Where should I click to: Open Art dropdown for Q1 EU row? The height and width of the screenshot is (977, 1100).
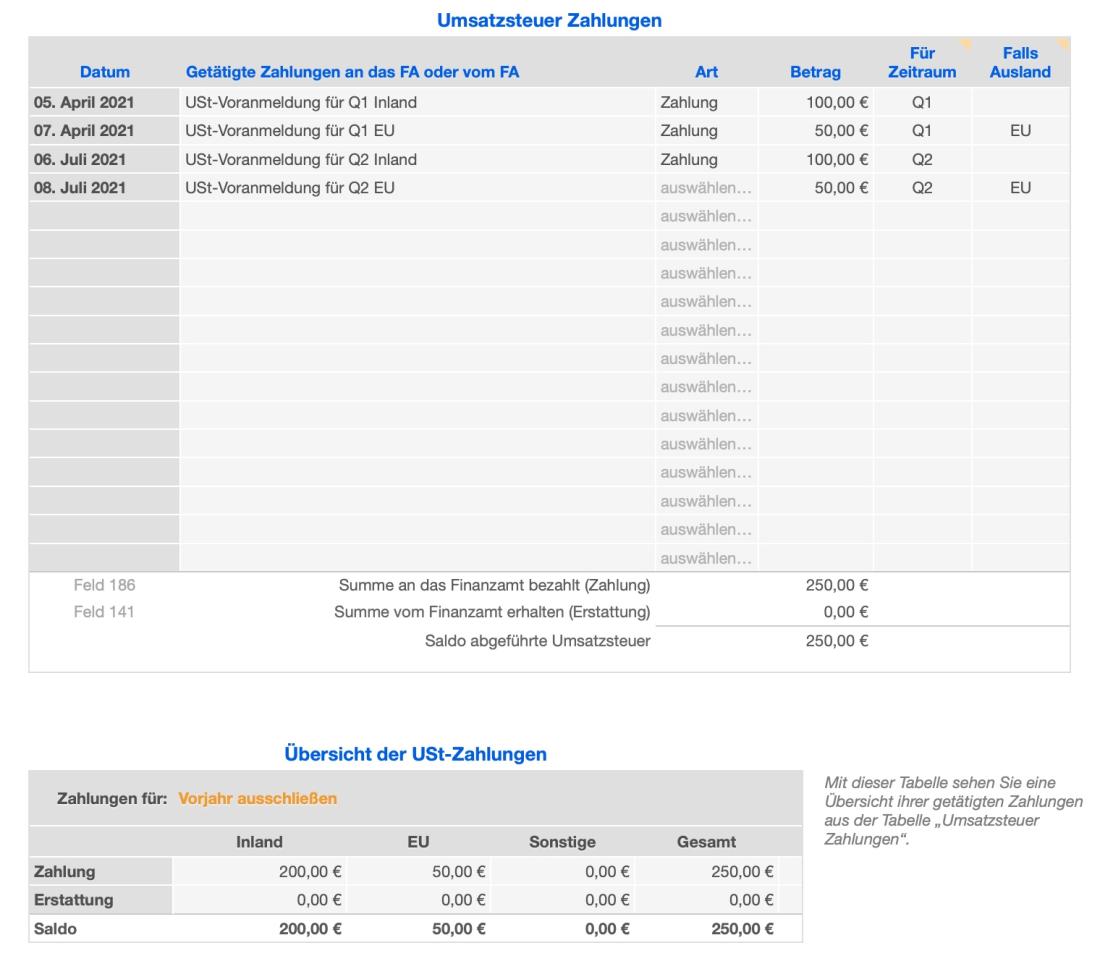point(706,131)
